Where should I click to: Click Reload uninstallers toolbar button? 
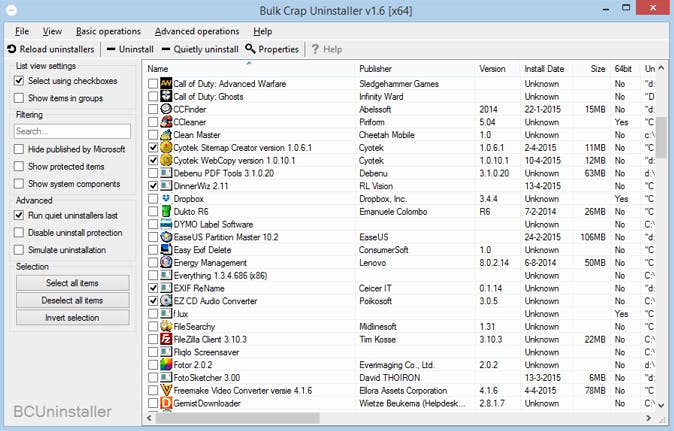51,49
